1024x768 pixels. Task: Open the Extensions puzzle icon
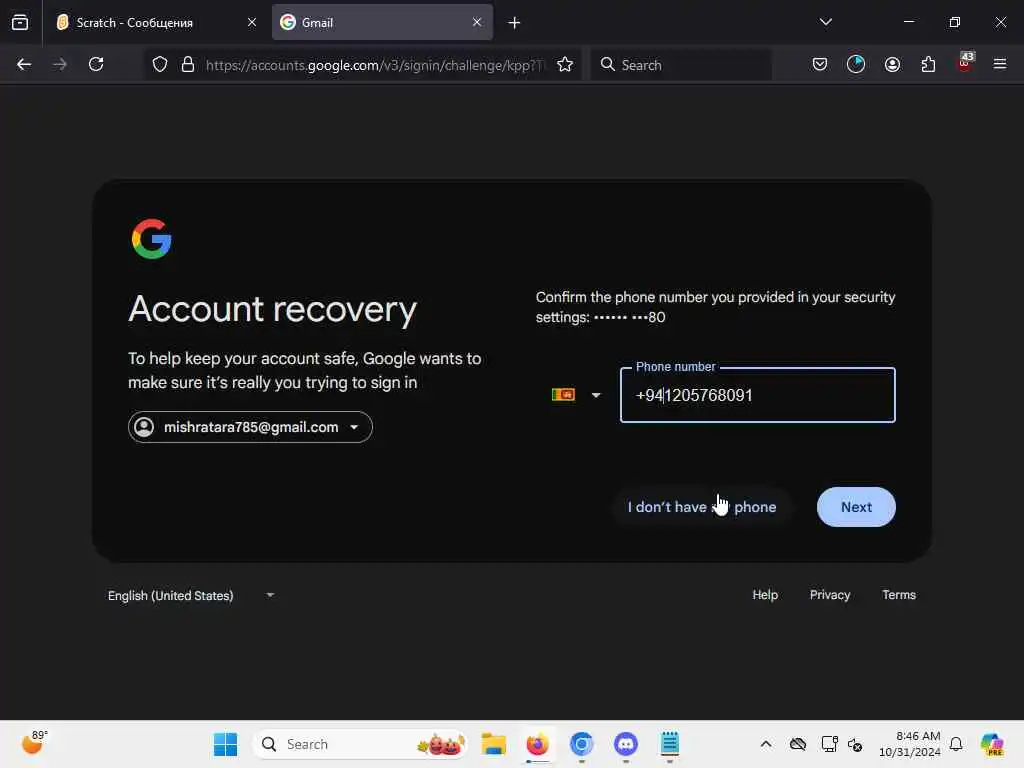(928, 64)
